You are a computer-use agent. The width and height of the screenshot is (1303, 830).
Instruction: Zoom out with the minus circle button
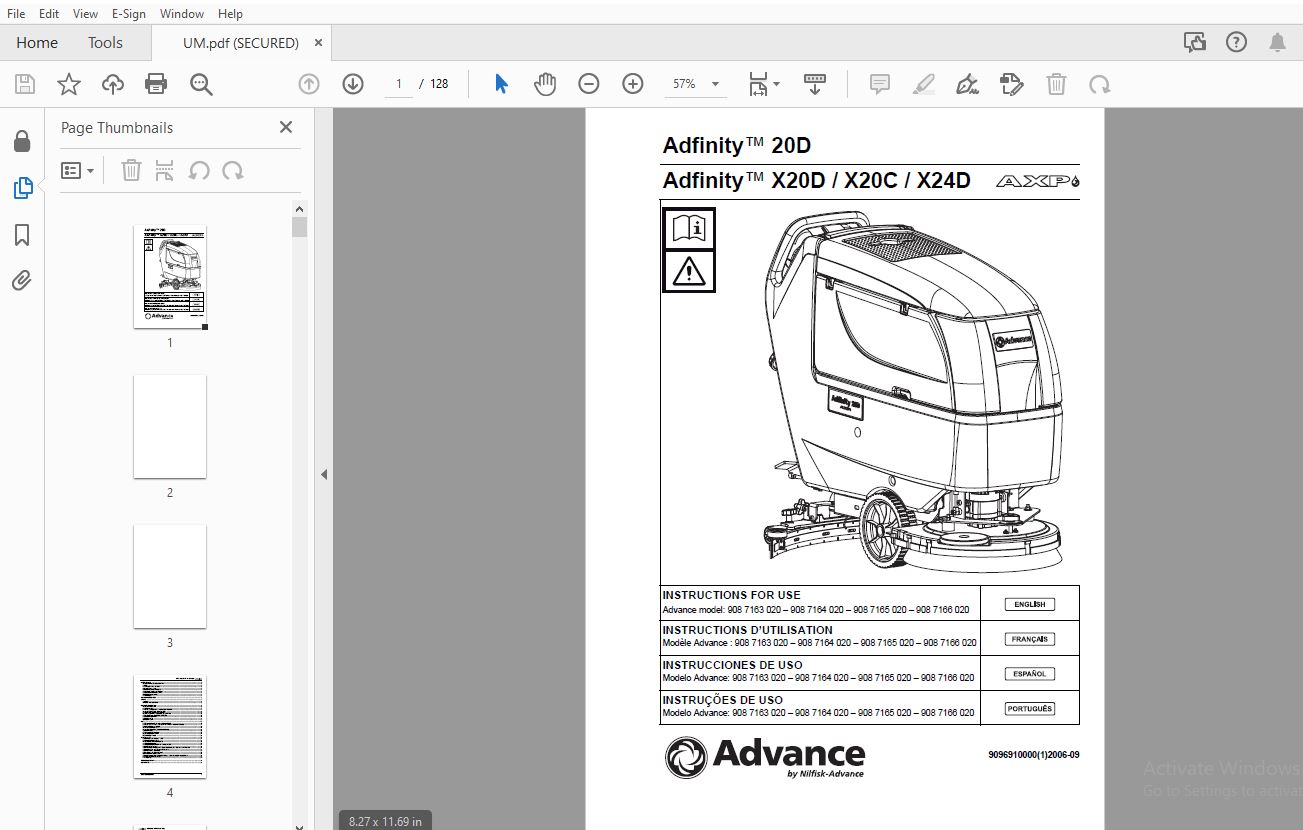pos(589,85)
